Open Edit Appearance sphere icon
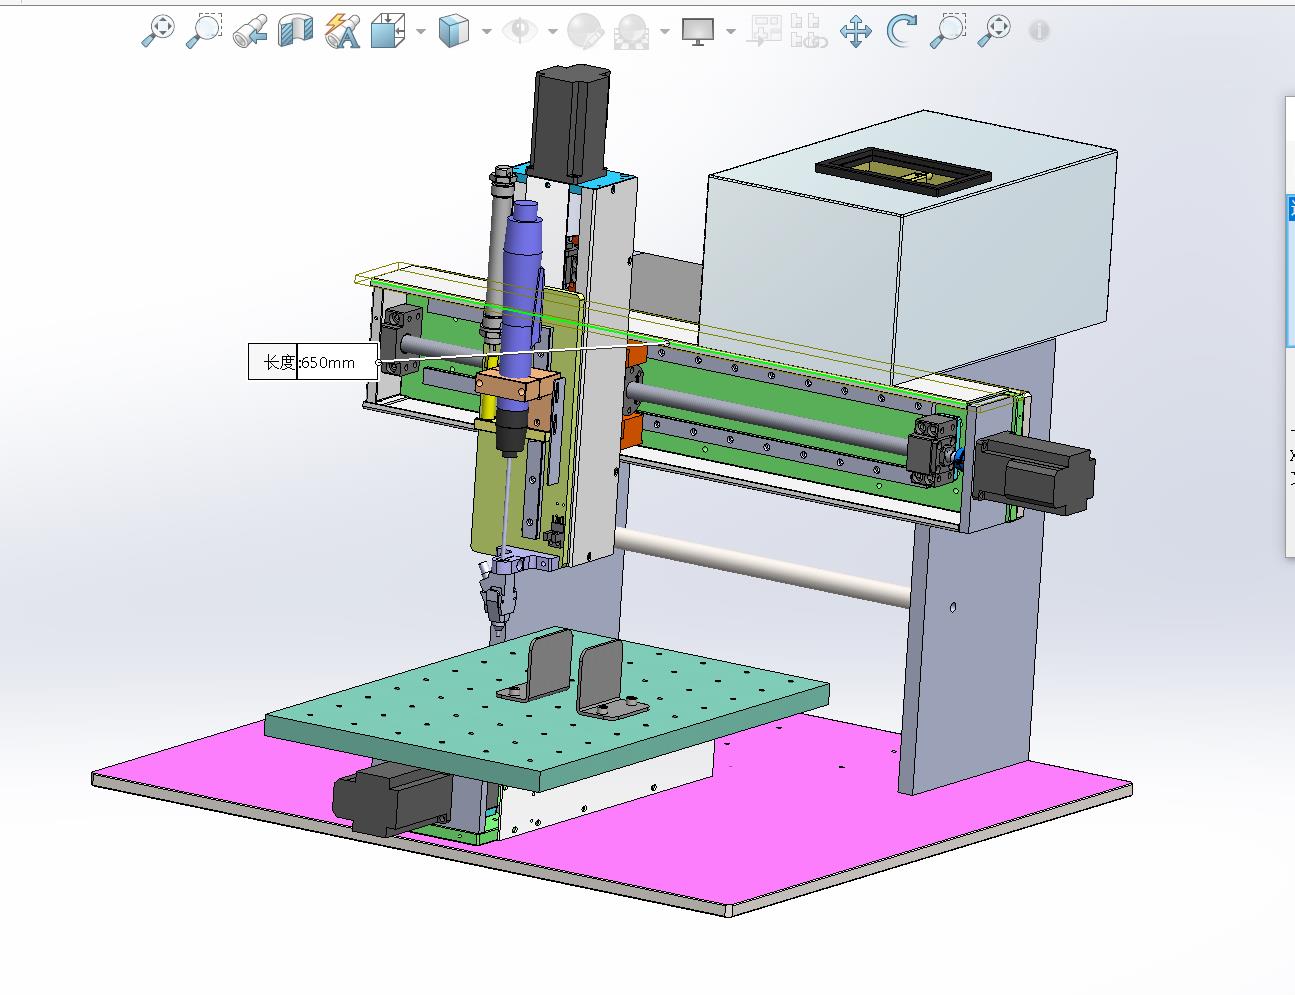Image resolution: width=1295 pixels, height=995 pixels. 584,31
